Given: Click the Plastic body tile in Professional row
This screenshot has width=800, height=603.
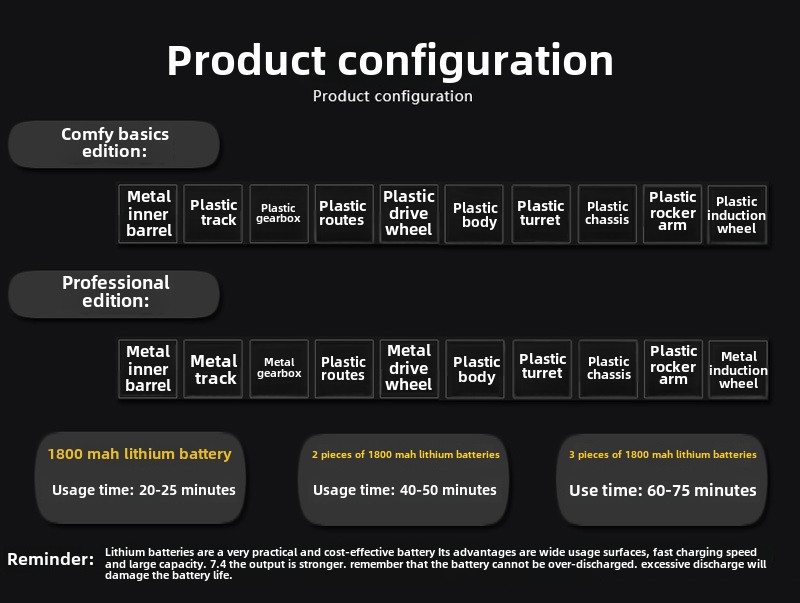Looking at the screenshot, I should coord(475,369).
